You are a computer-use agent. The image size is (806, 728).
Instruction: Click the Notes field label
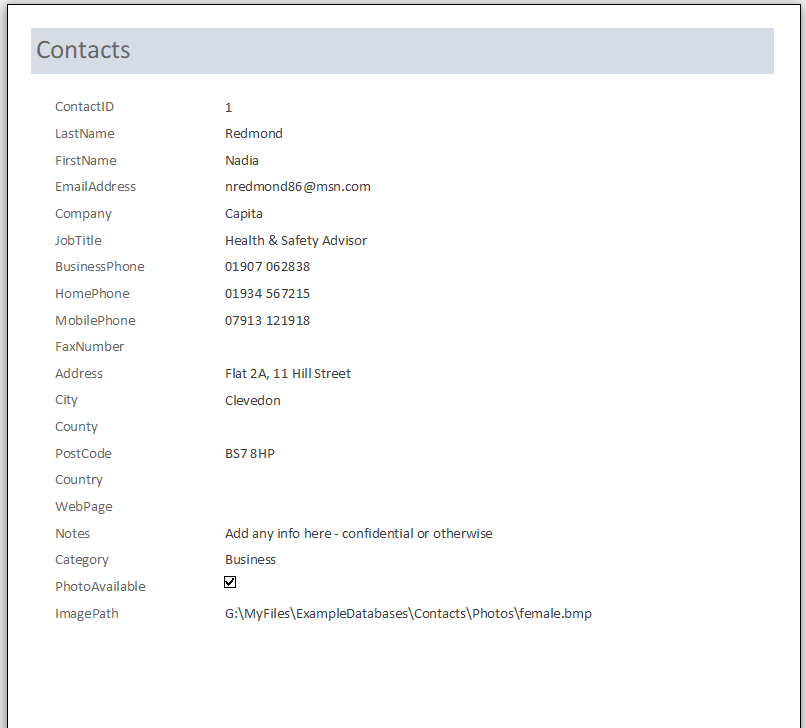(72, 534)
